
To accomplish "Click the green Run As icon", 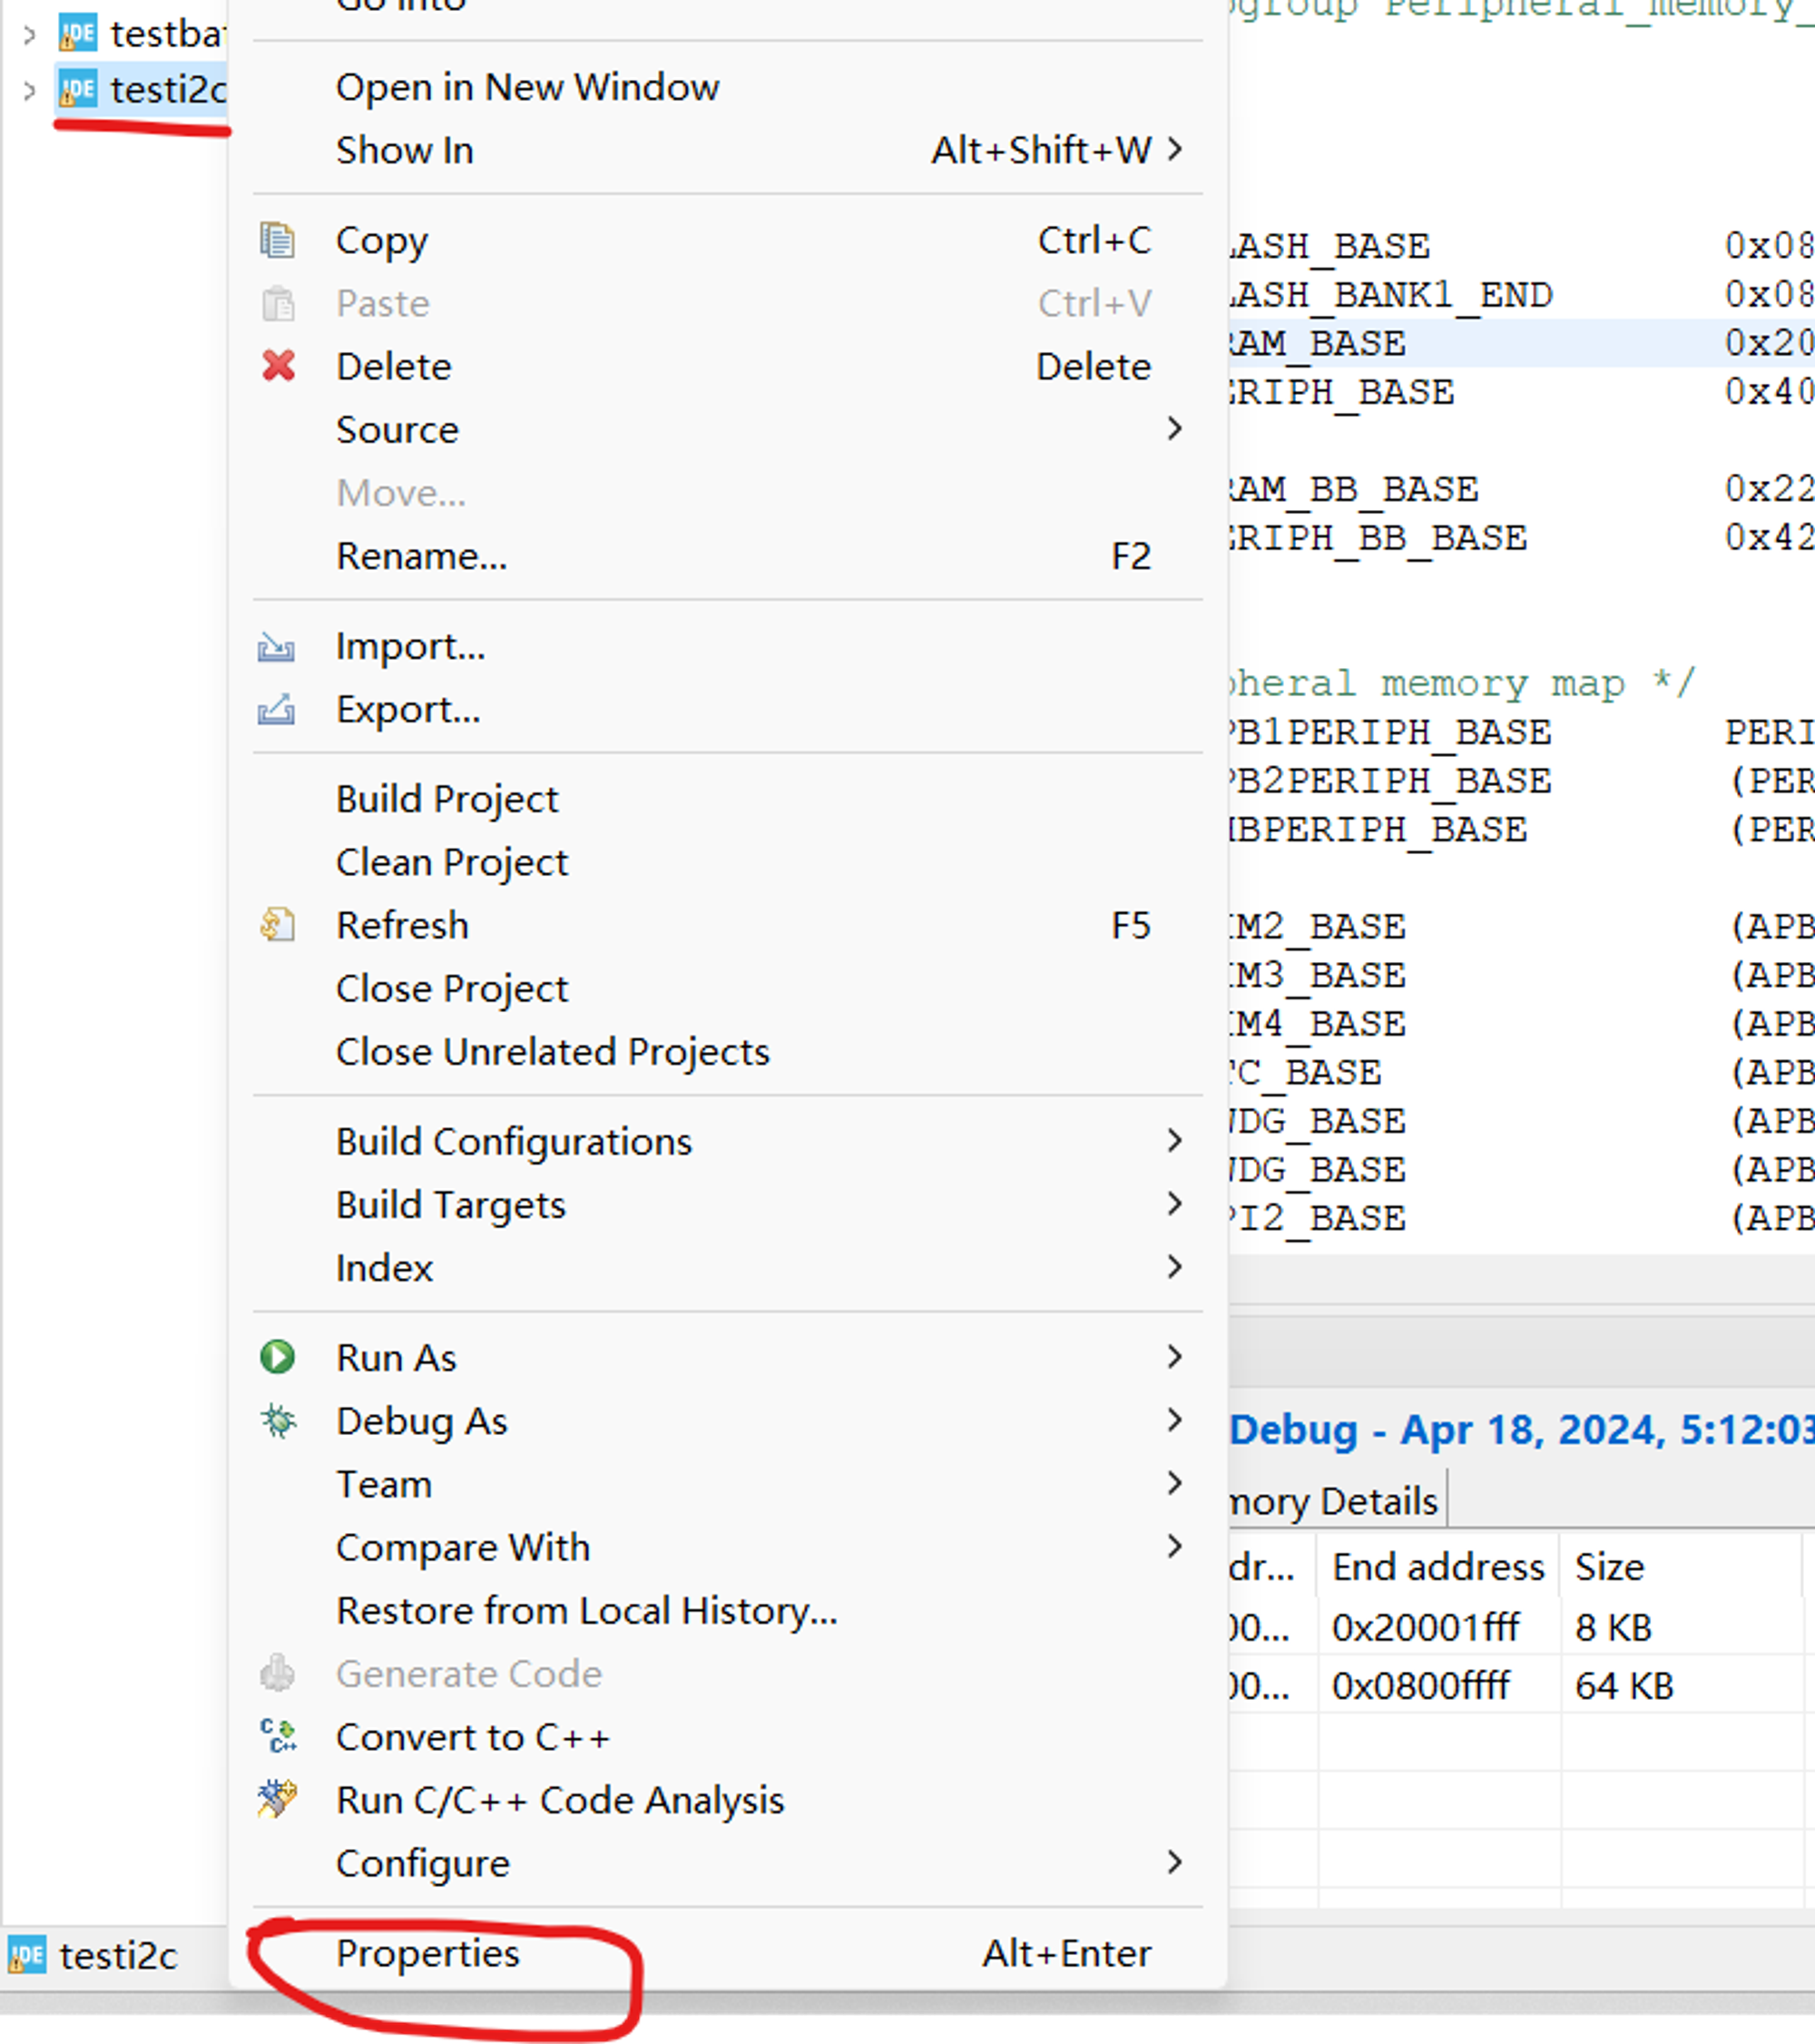I will 277,1357.
